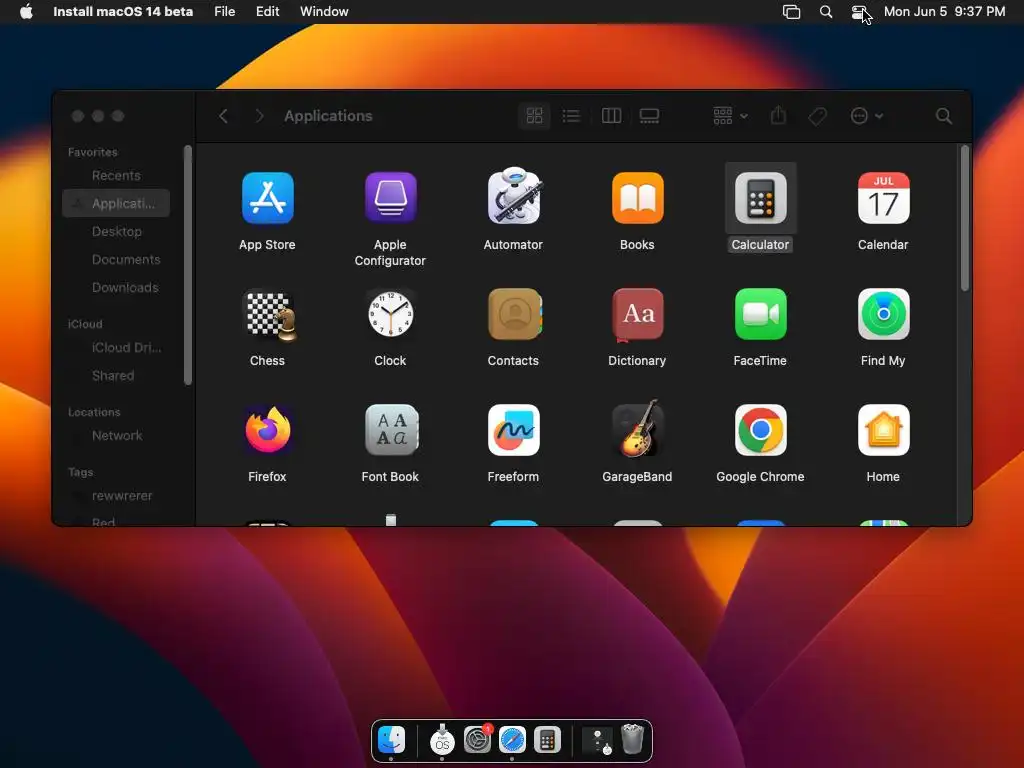
Task: Open Desktop in the sidebar
Action: 116,231
